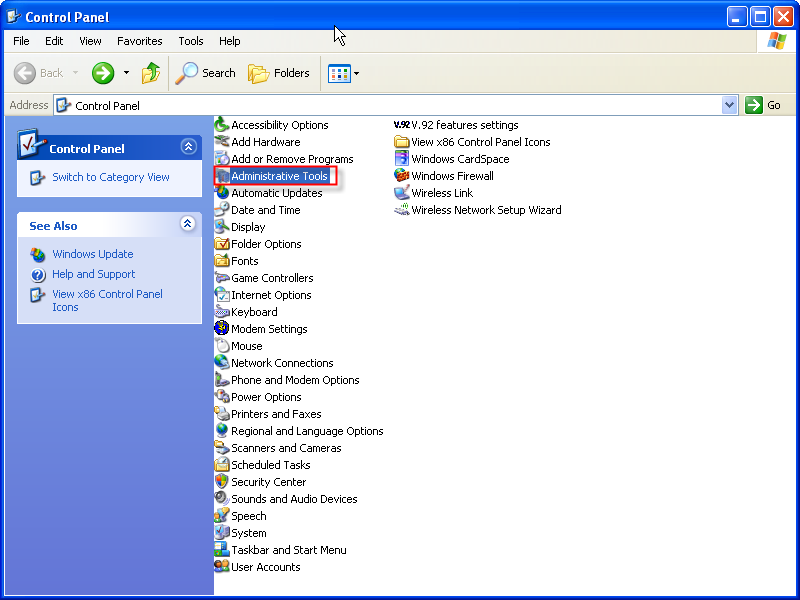Open the Windows Update link

[92, 254]
